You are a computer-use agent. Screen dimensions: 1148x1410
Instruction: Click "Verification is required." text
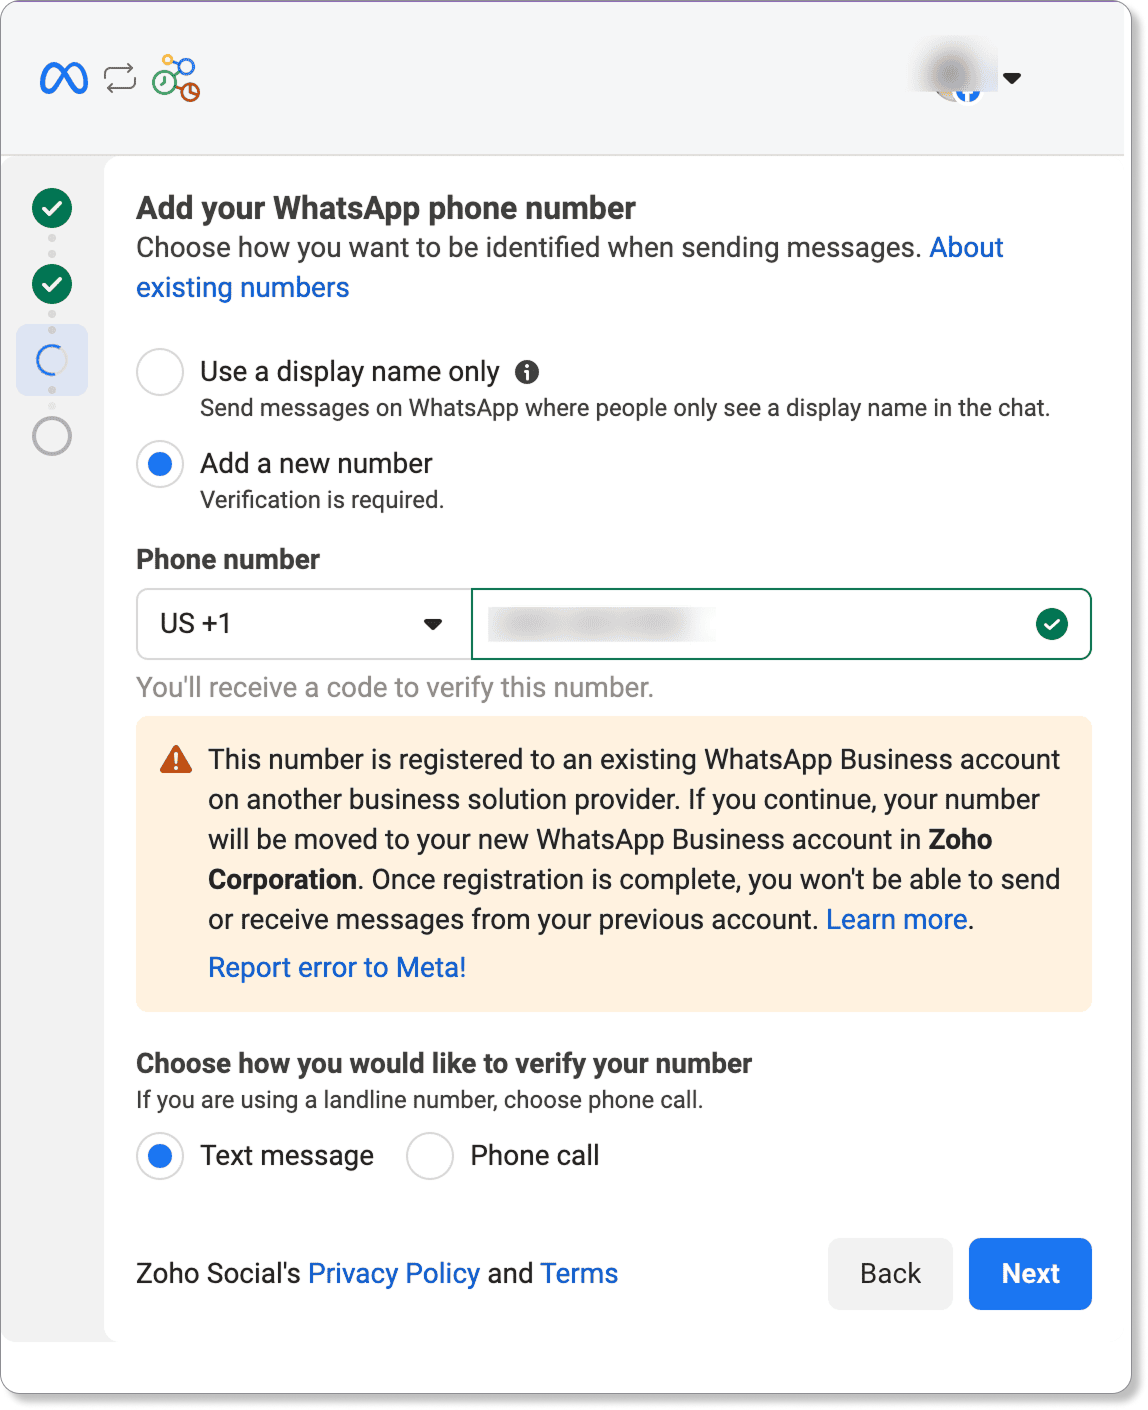point(322,500)
